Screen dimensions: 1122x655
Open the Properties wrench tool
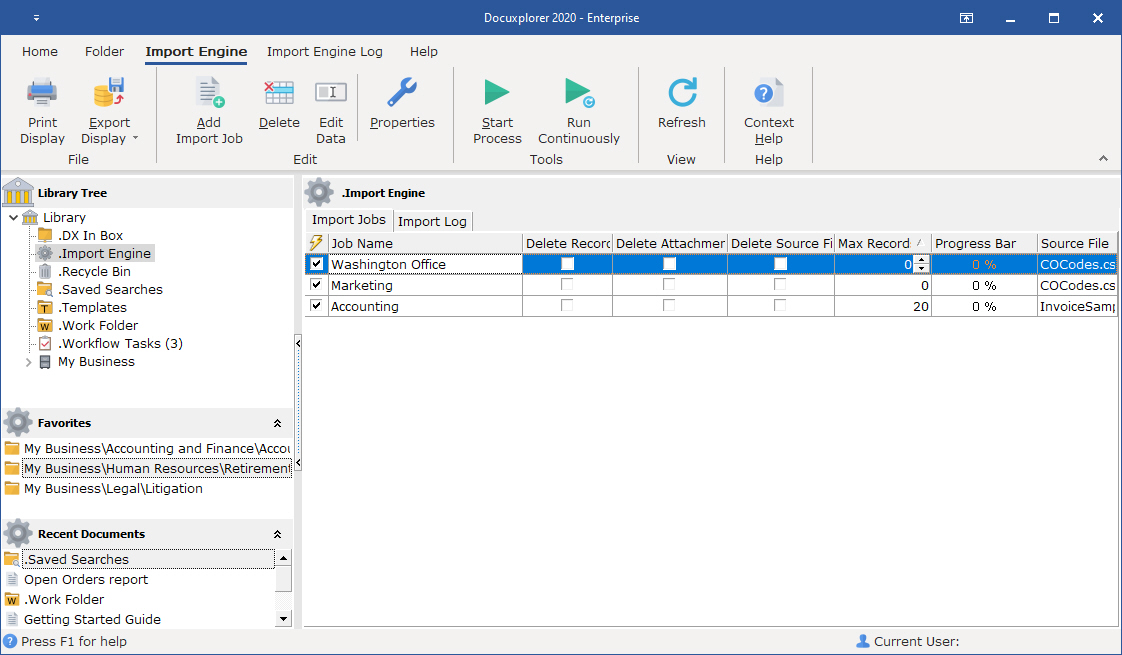pyautogui.click(x=402, y=95)
